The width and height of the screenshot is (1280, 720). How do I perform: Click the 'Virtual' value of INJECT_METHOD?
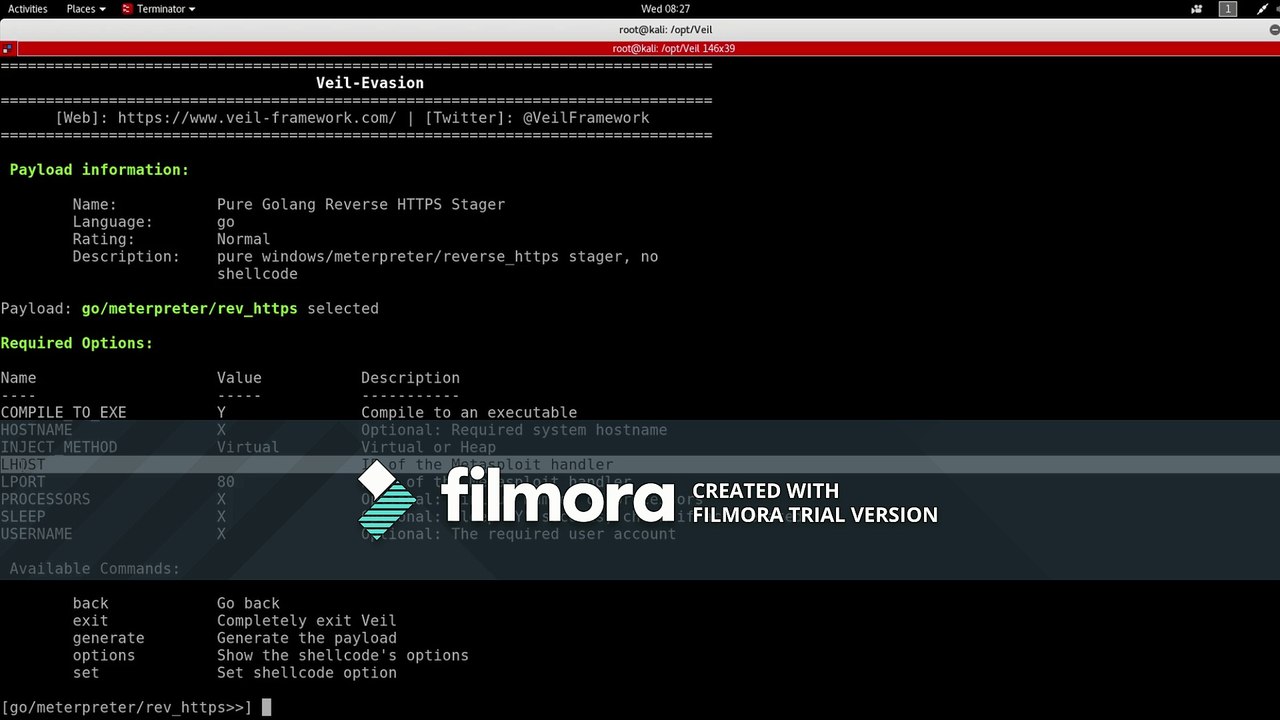248,447
